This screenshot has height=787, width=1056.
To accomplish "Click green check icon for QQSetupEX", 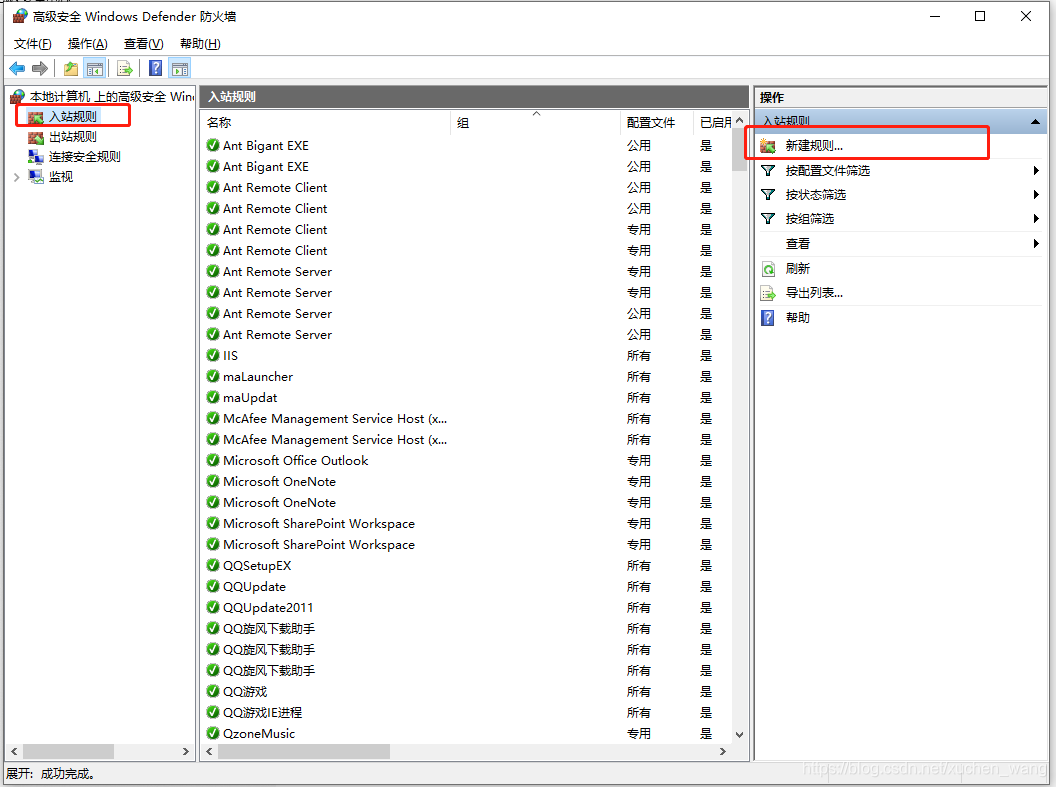I will [213, 565].
